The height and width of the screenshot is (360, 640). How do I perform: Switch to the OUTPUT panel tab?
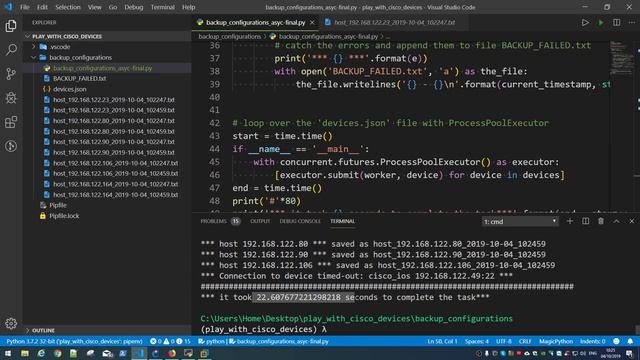(x=260, y=221)
